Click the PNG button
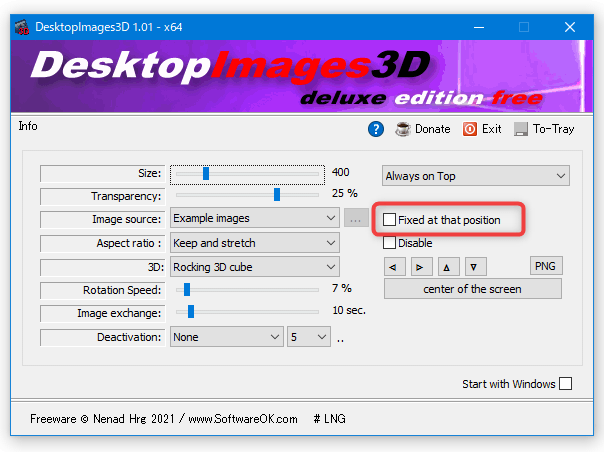This screenshot has width=604, height=452. [546, 266]
